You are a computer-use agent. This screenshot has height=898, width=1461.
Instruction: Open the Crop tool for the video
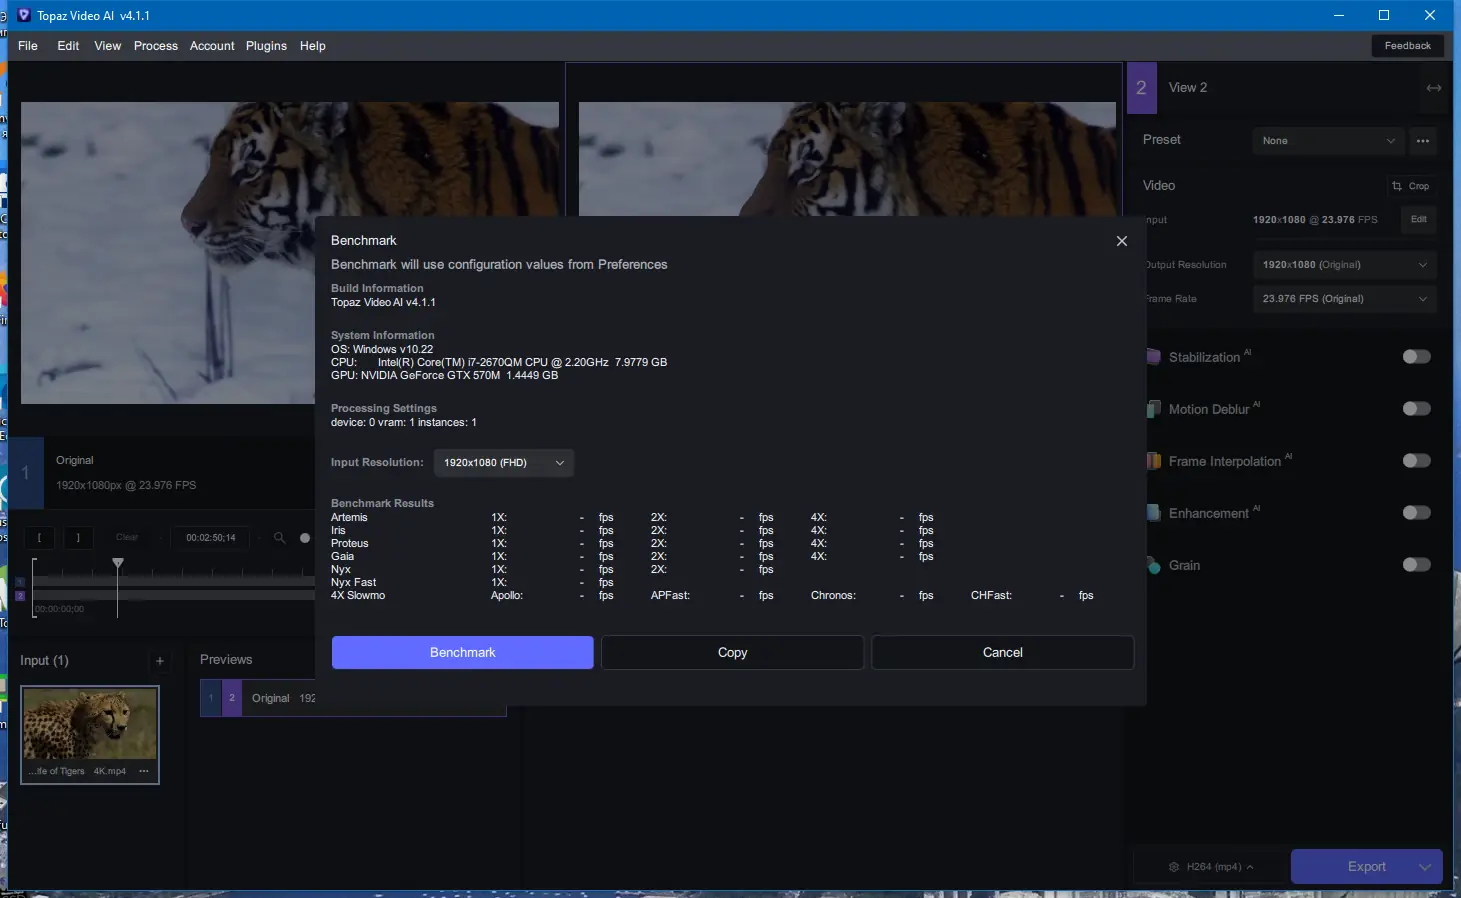pyautogui.click(x=1411, y=185)
